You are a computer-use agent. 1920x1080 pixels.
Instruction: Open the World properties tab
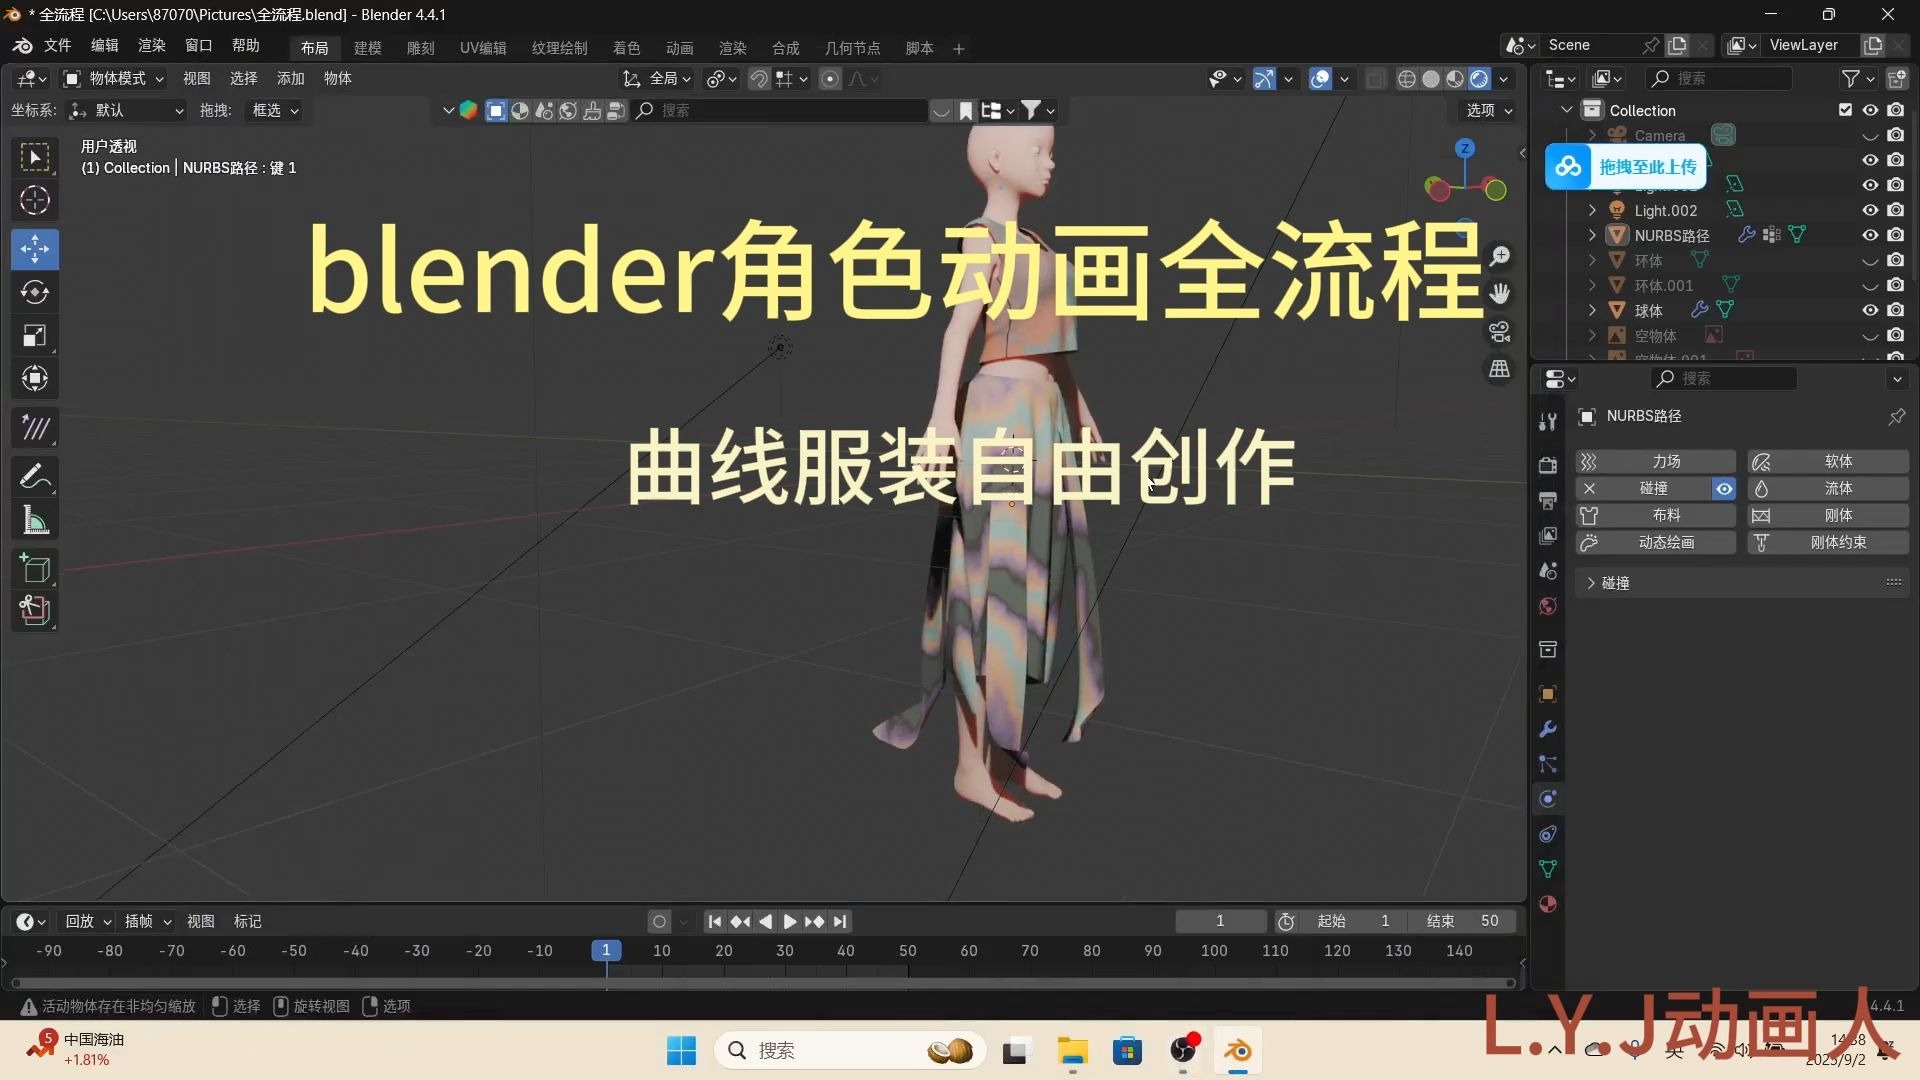[1548, 606]
